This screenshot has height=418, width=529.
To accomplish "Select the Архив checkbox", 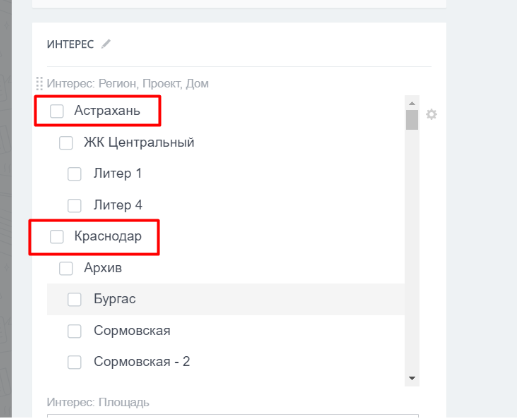I will pos(66,269).
